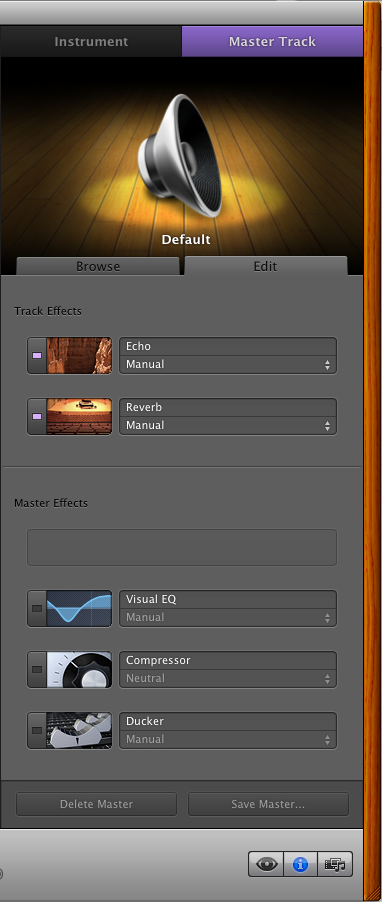Screen dimensions: 382x902
Task: Open the Compressor knob graphic
Action: (x=79, y=670)
